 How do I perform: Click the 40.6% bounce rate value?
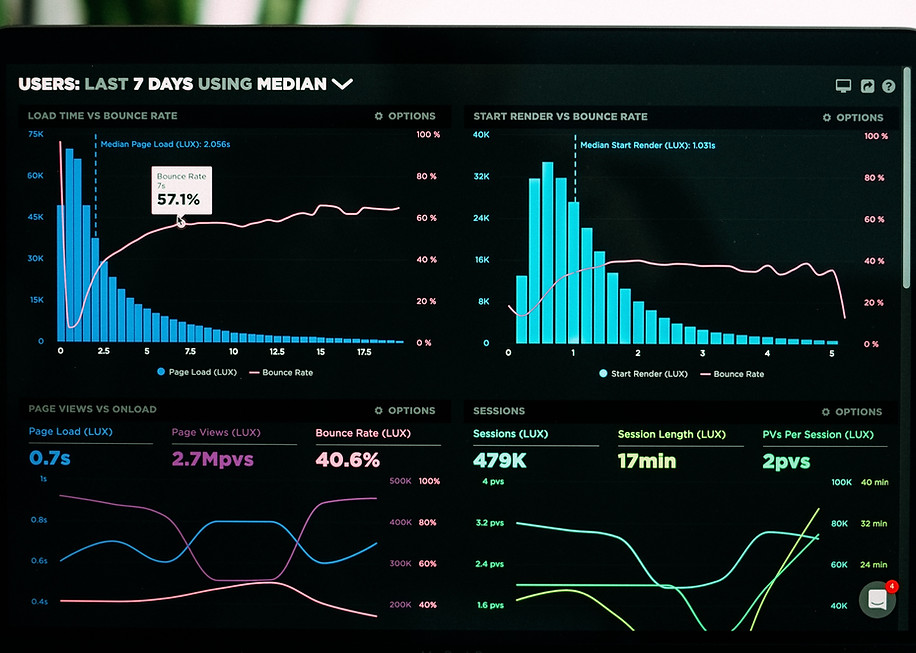coord(348,460)
